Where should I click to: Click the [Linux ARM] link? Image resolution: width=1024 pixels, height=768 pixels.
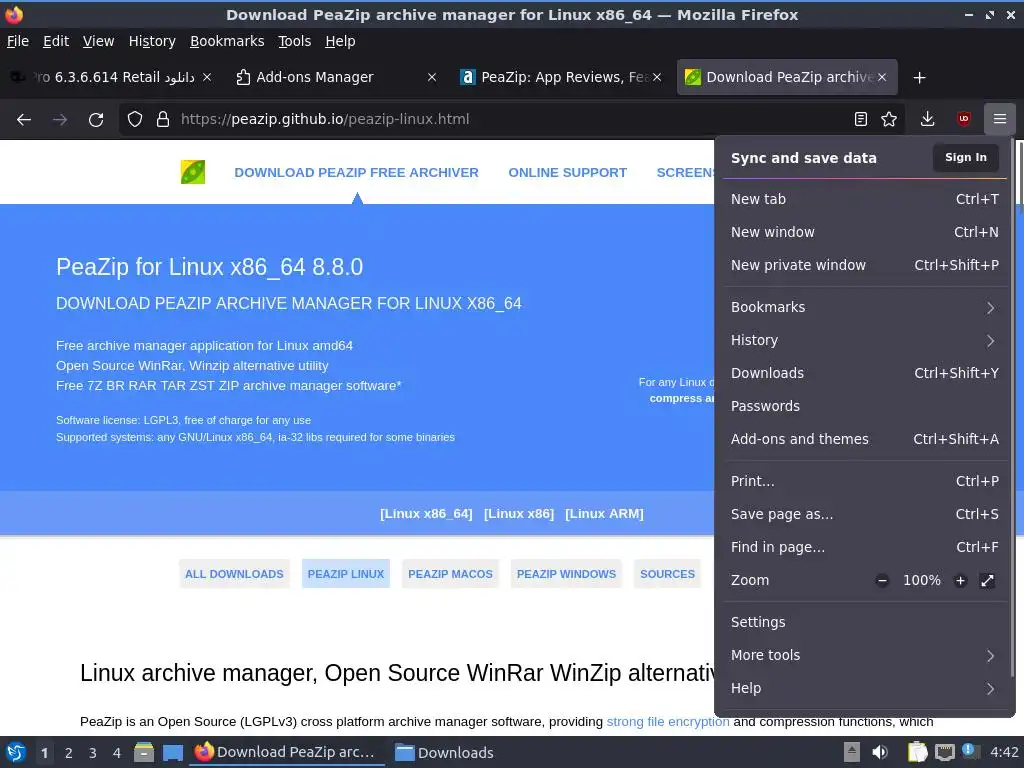(604, 514)
